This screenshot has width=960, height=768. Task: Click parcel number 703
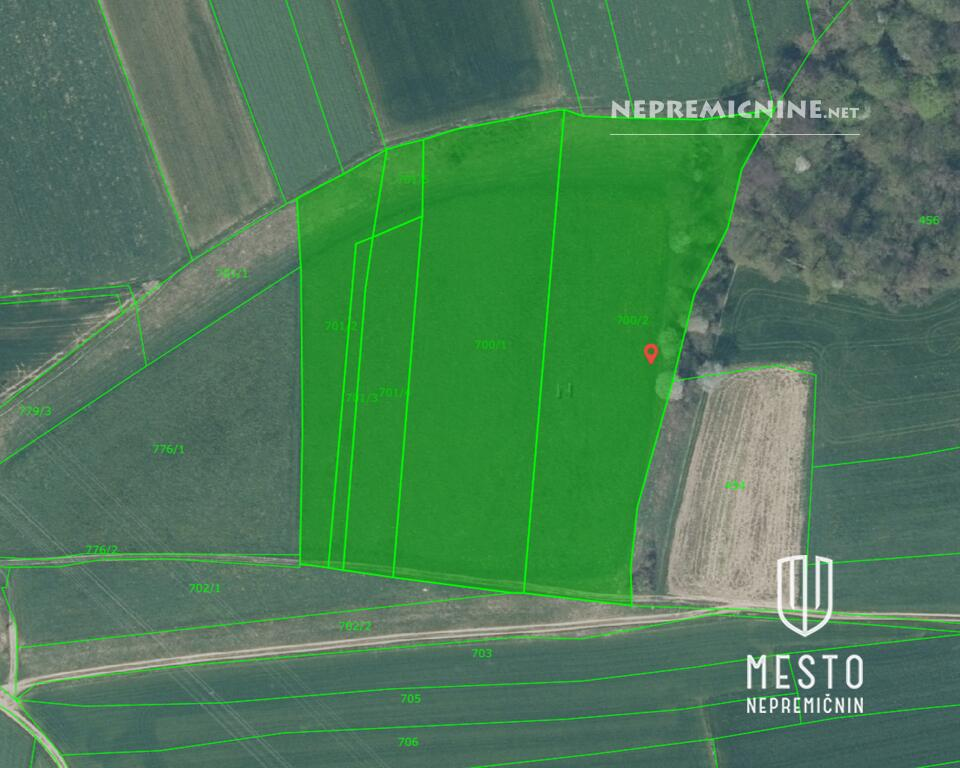pyautogui.click(x=481, y=653)
